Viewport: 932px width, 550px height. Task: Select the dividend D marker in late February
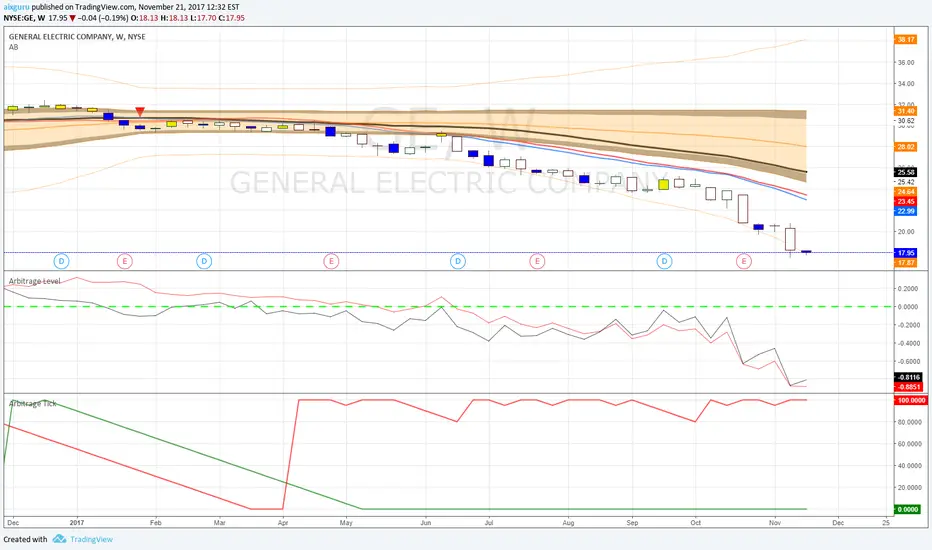pyautogui.click(x=204, y=261)
